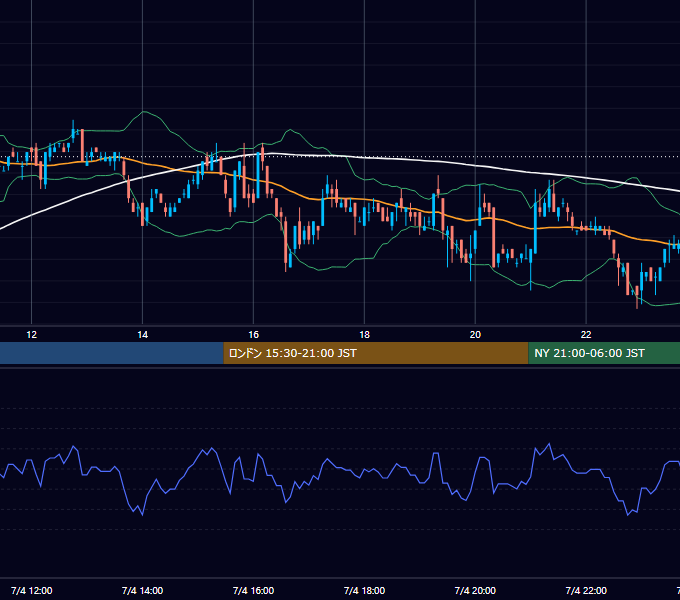Click the ロンドン 15:30-21:00 JST session bar
The width and height of the screenshot is (680, 600).
point(376,353)
